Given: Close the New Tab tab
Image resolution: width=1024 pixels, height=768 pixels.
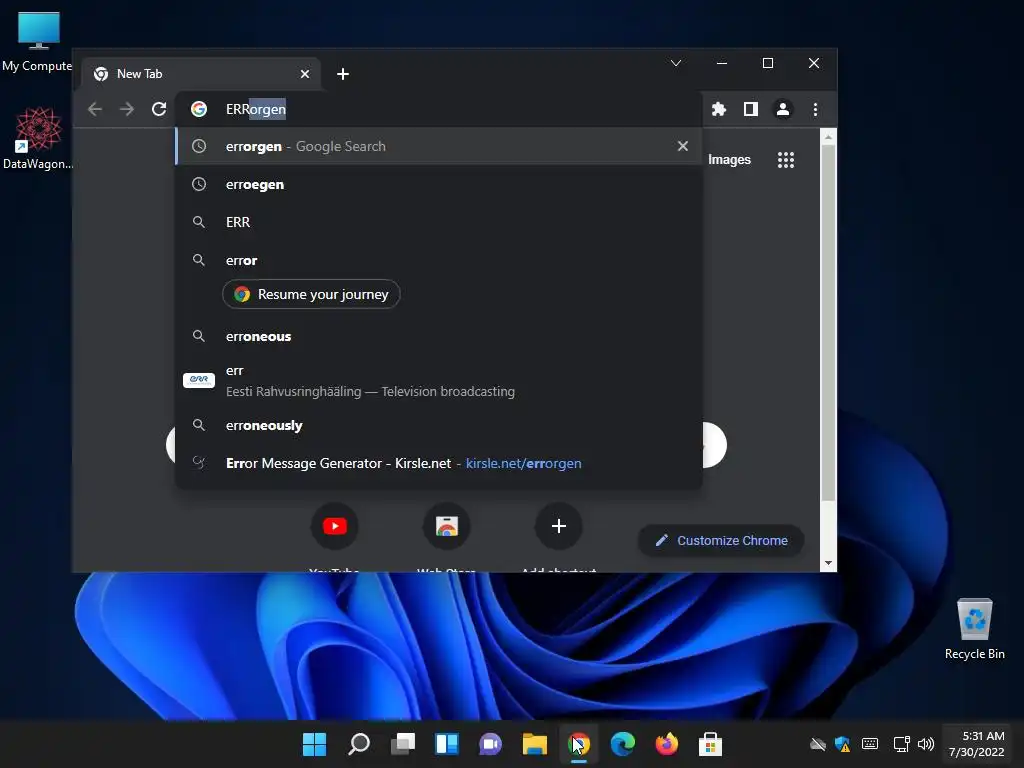Looking at the screenshot, I should 304,74.
